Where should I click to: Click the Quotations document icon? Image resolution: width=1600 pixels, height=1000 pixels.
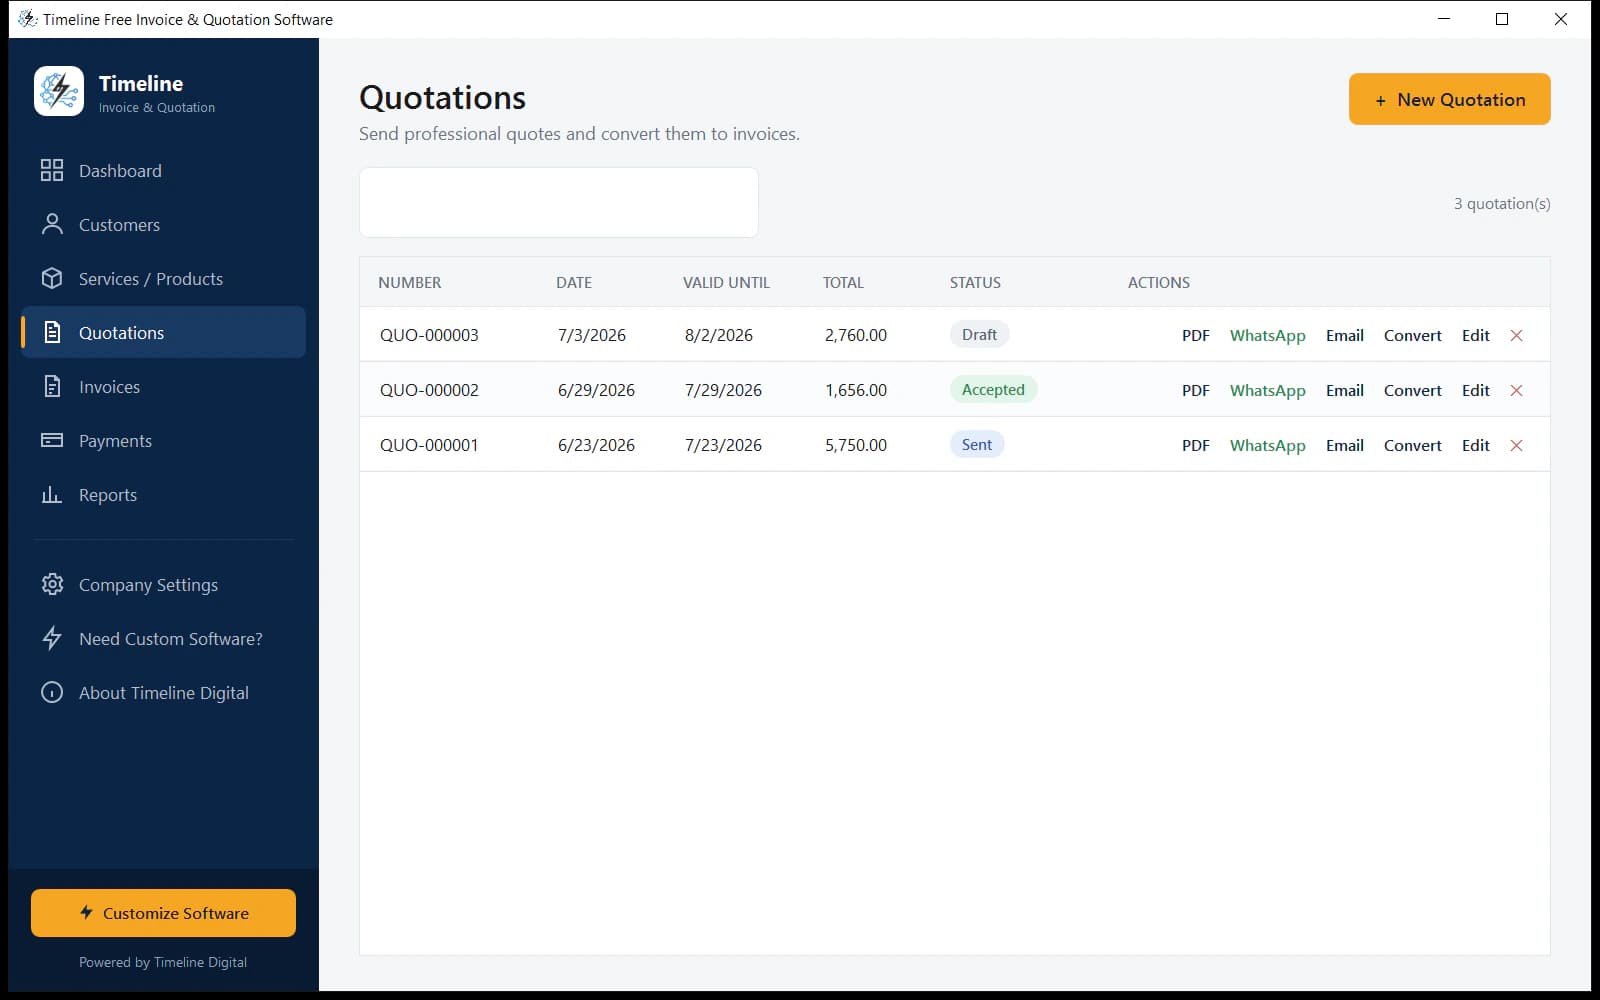[x=52, y=332]
